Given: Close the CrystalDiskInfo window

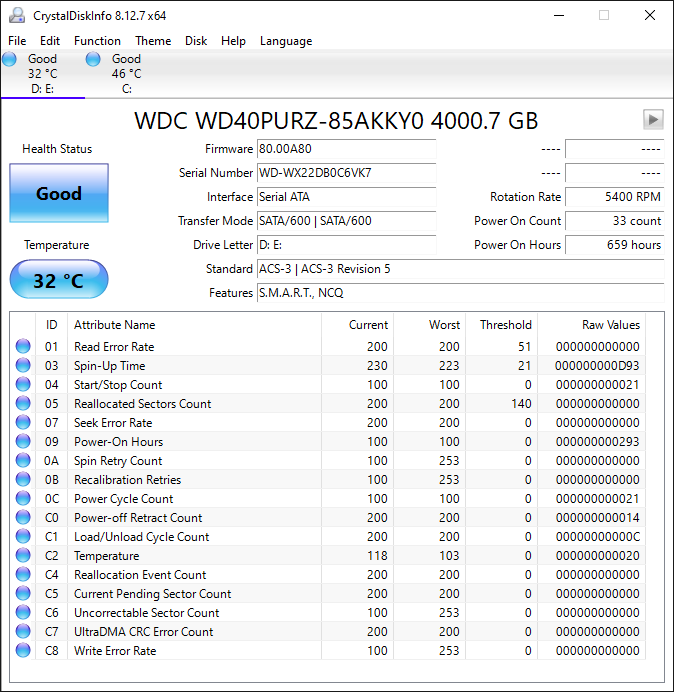Looking at the screenshot, I should (650, 15).
